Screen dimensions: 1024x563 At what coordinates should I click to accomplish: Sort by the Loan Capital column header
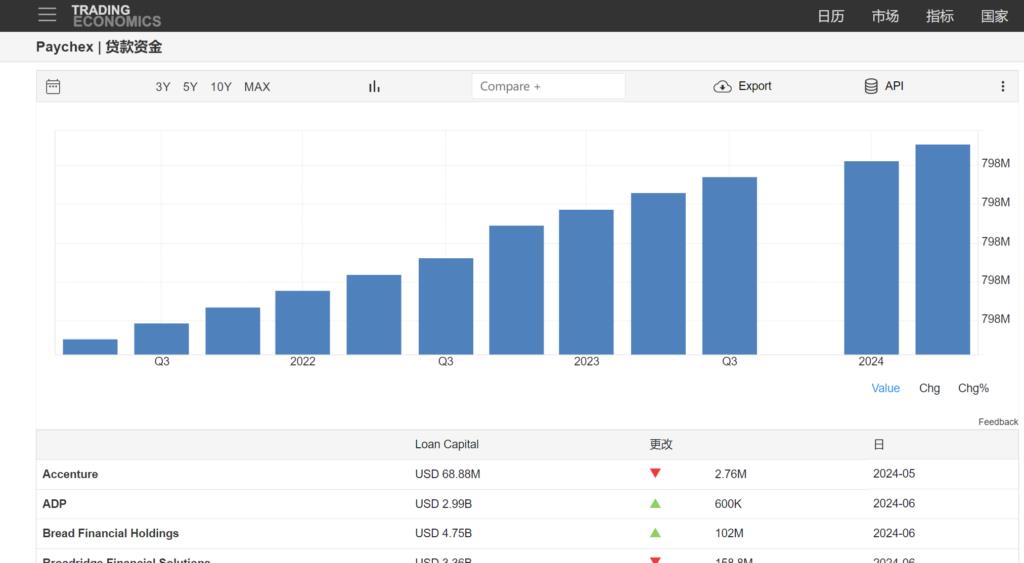click(447, 444)
